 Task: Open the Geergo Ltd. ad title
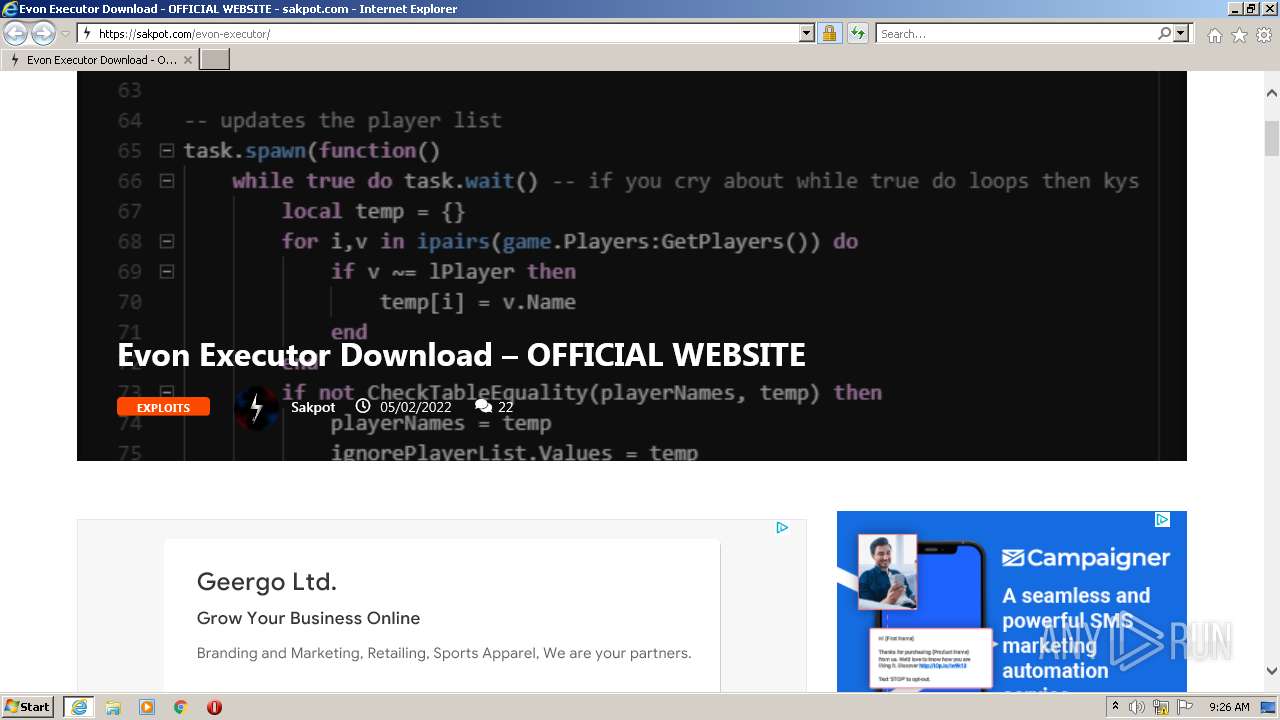click(266, 582)
